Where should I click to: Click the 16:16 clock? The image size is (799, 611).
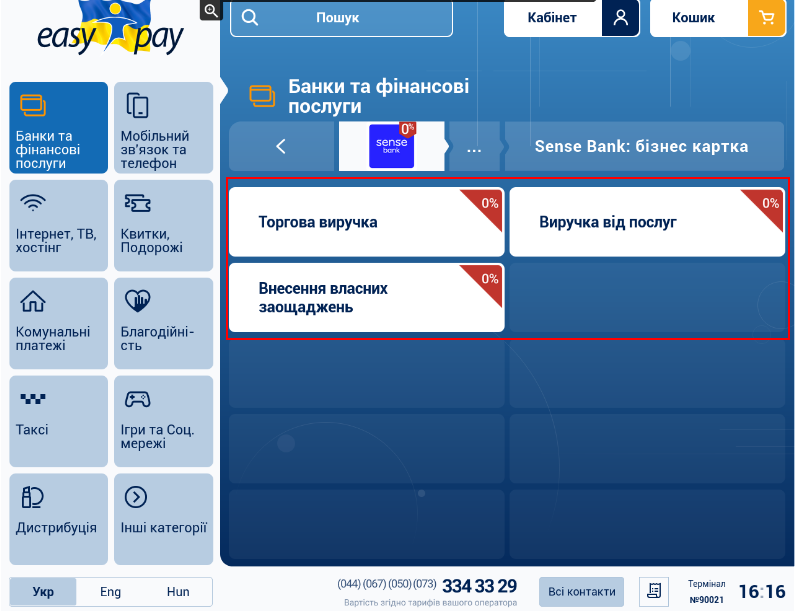762,592
